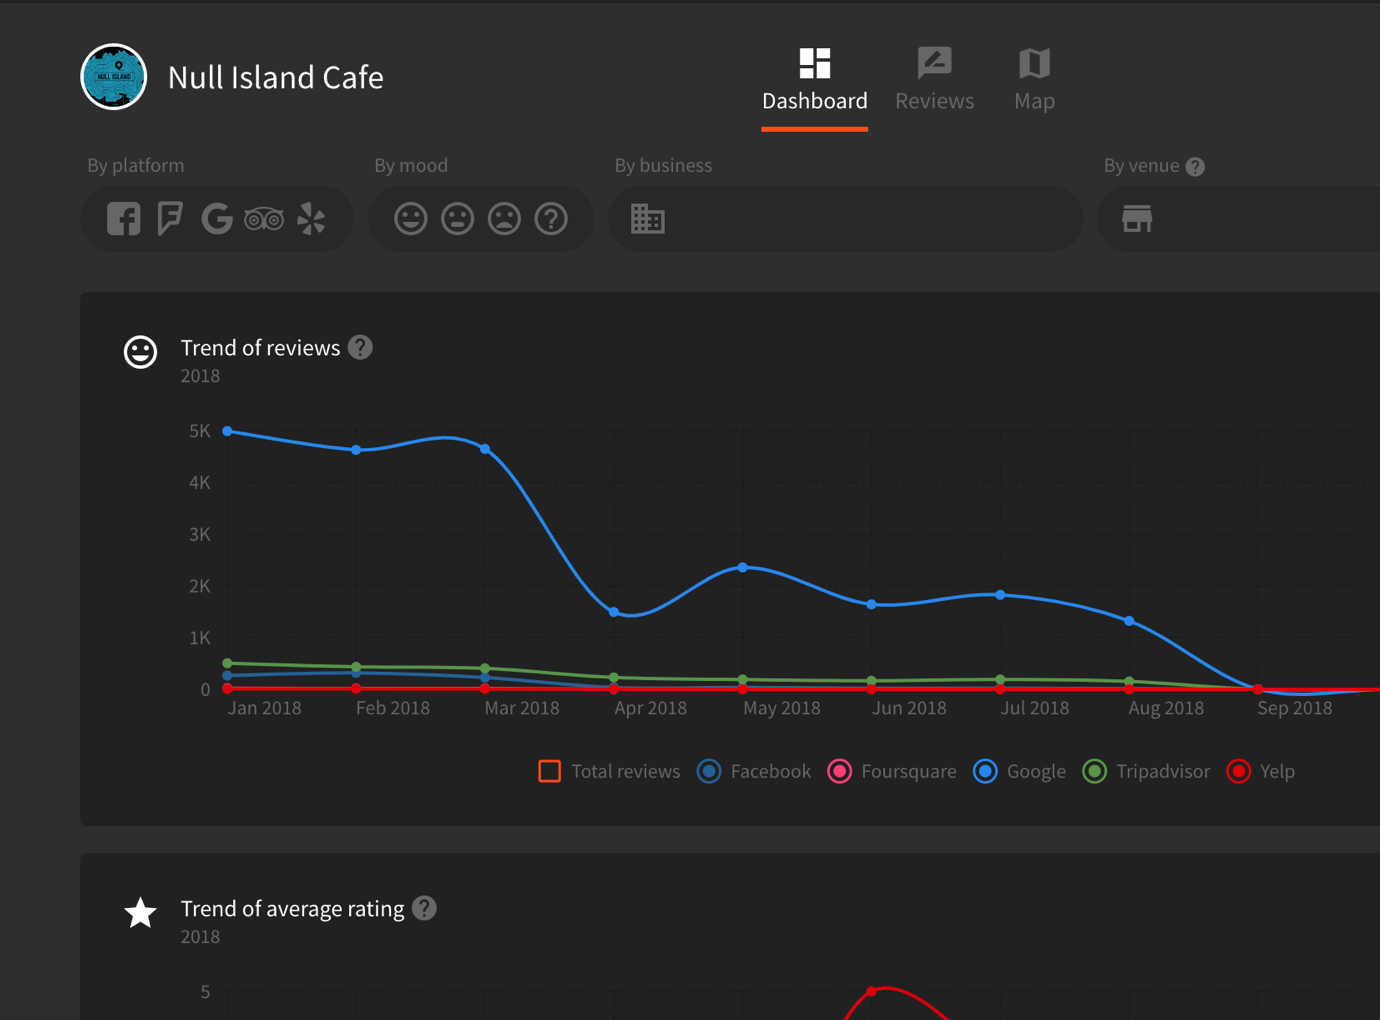Click the Google March 2018 data point

coord(485,449)
